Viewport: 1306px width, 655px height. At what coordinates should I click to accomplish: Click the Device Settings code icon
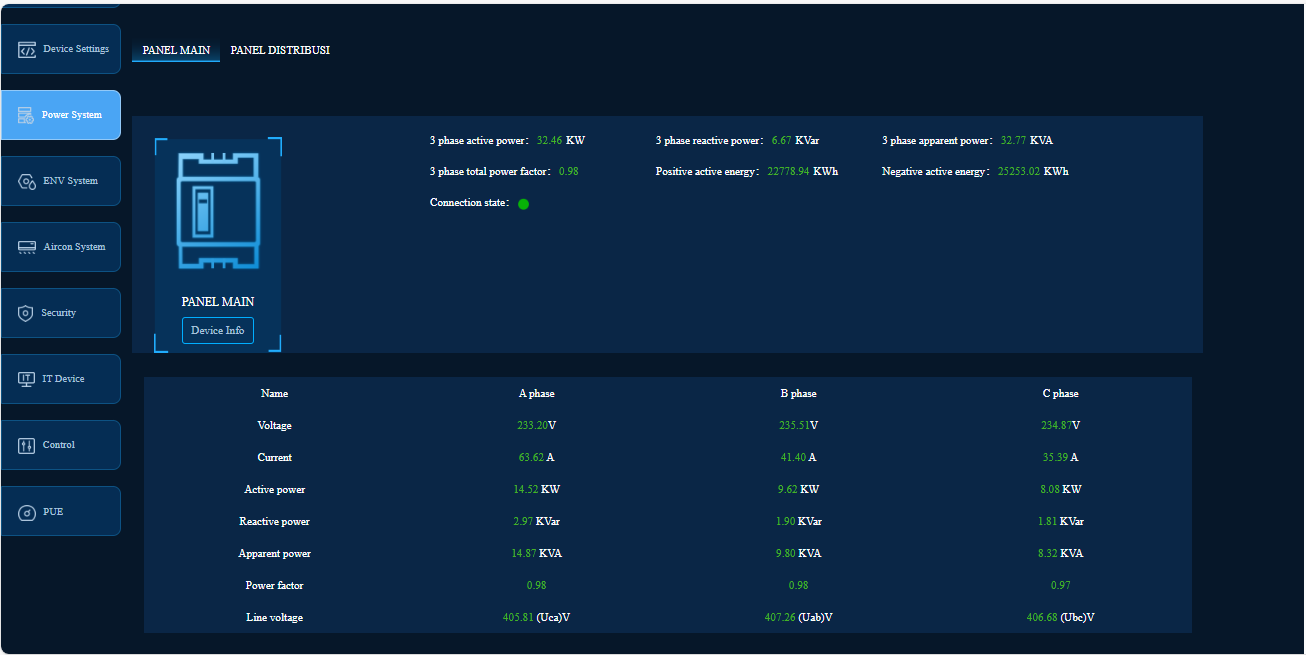point(27,50)
